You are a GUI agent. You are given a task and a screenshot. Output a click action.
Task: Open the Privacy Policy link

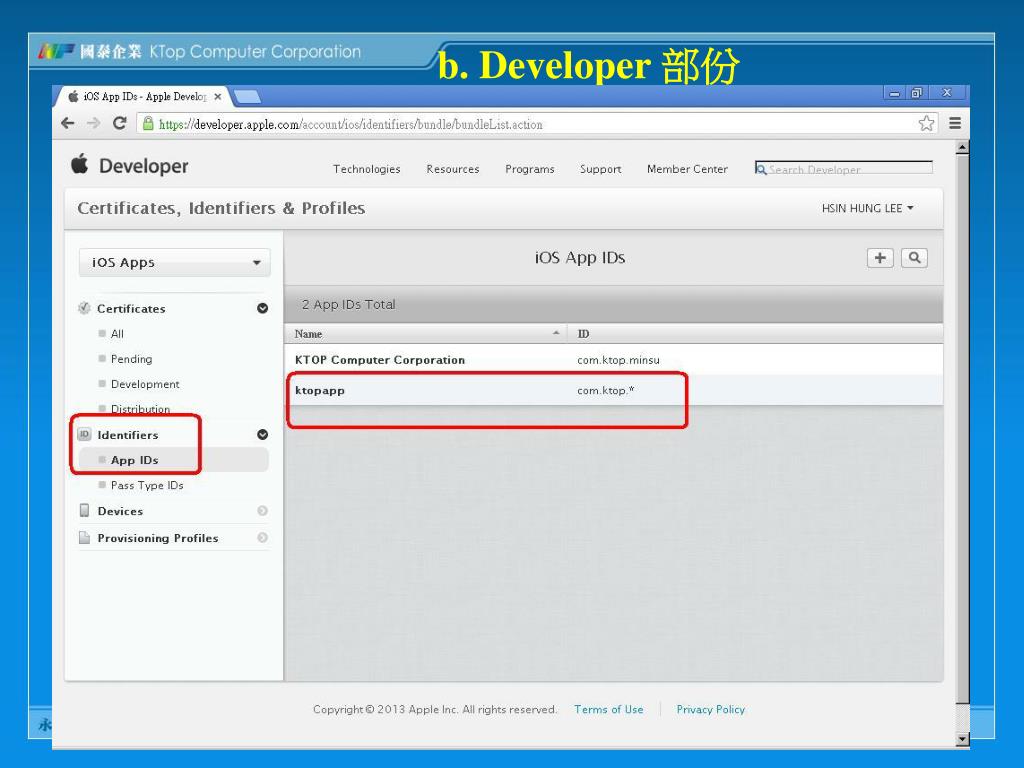(711, 709)
